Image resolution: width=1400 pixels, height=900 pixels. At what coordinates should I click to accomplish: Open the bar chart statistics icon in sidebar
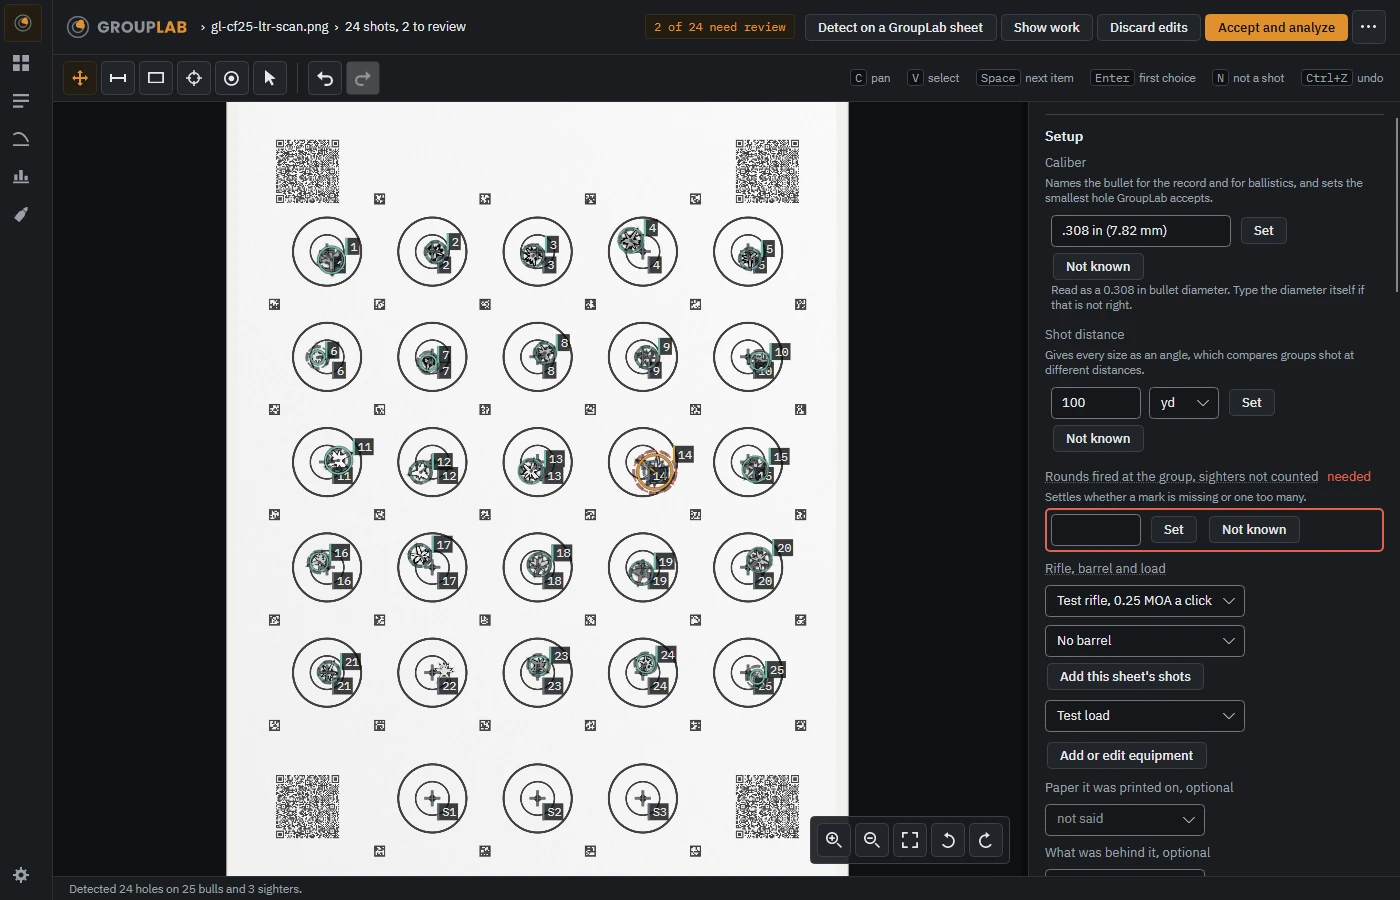(x=21, y=177)
